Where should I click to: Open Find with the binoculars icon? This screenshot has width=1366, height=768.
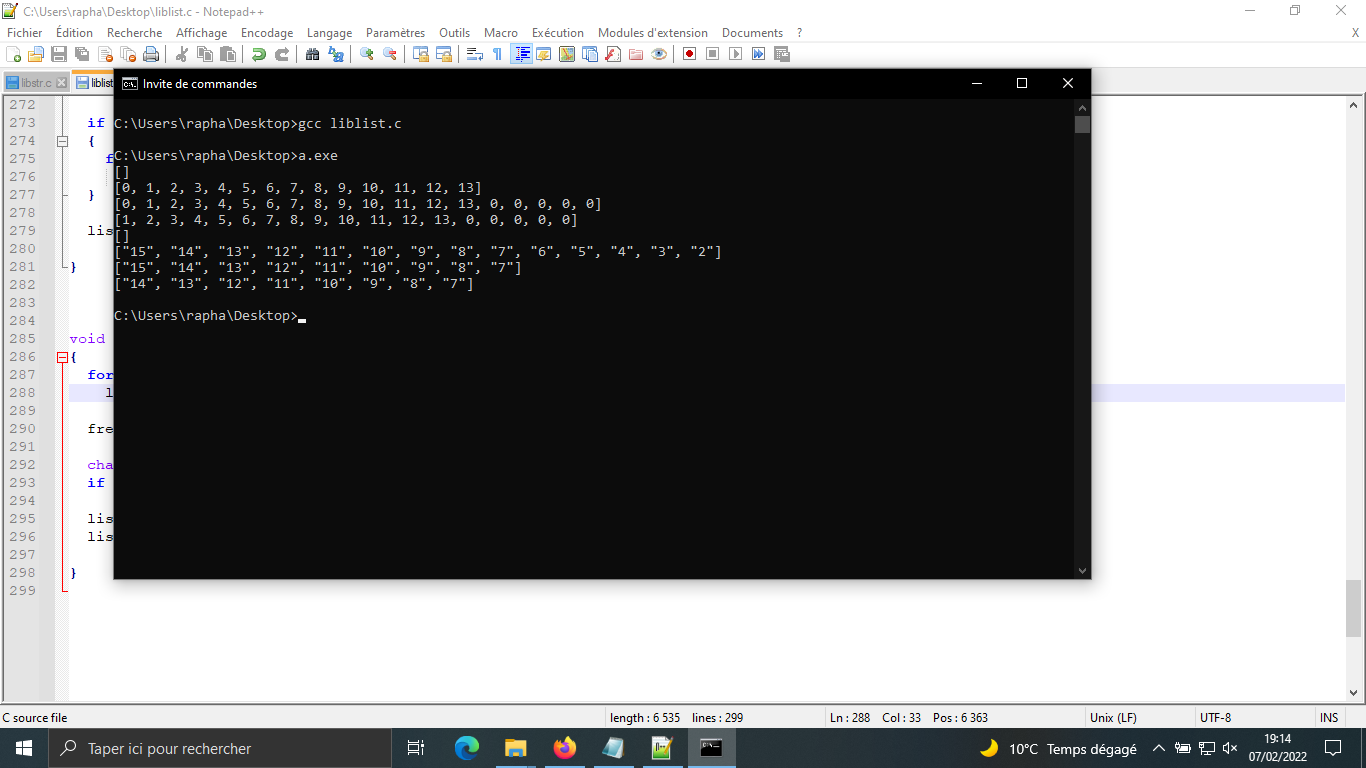pyautogui.click(x=313, y=54)
